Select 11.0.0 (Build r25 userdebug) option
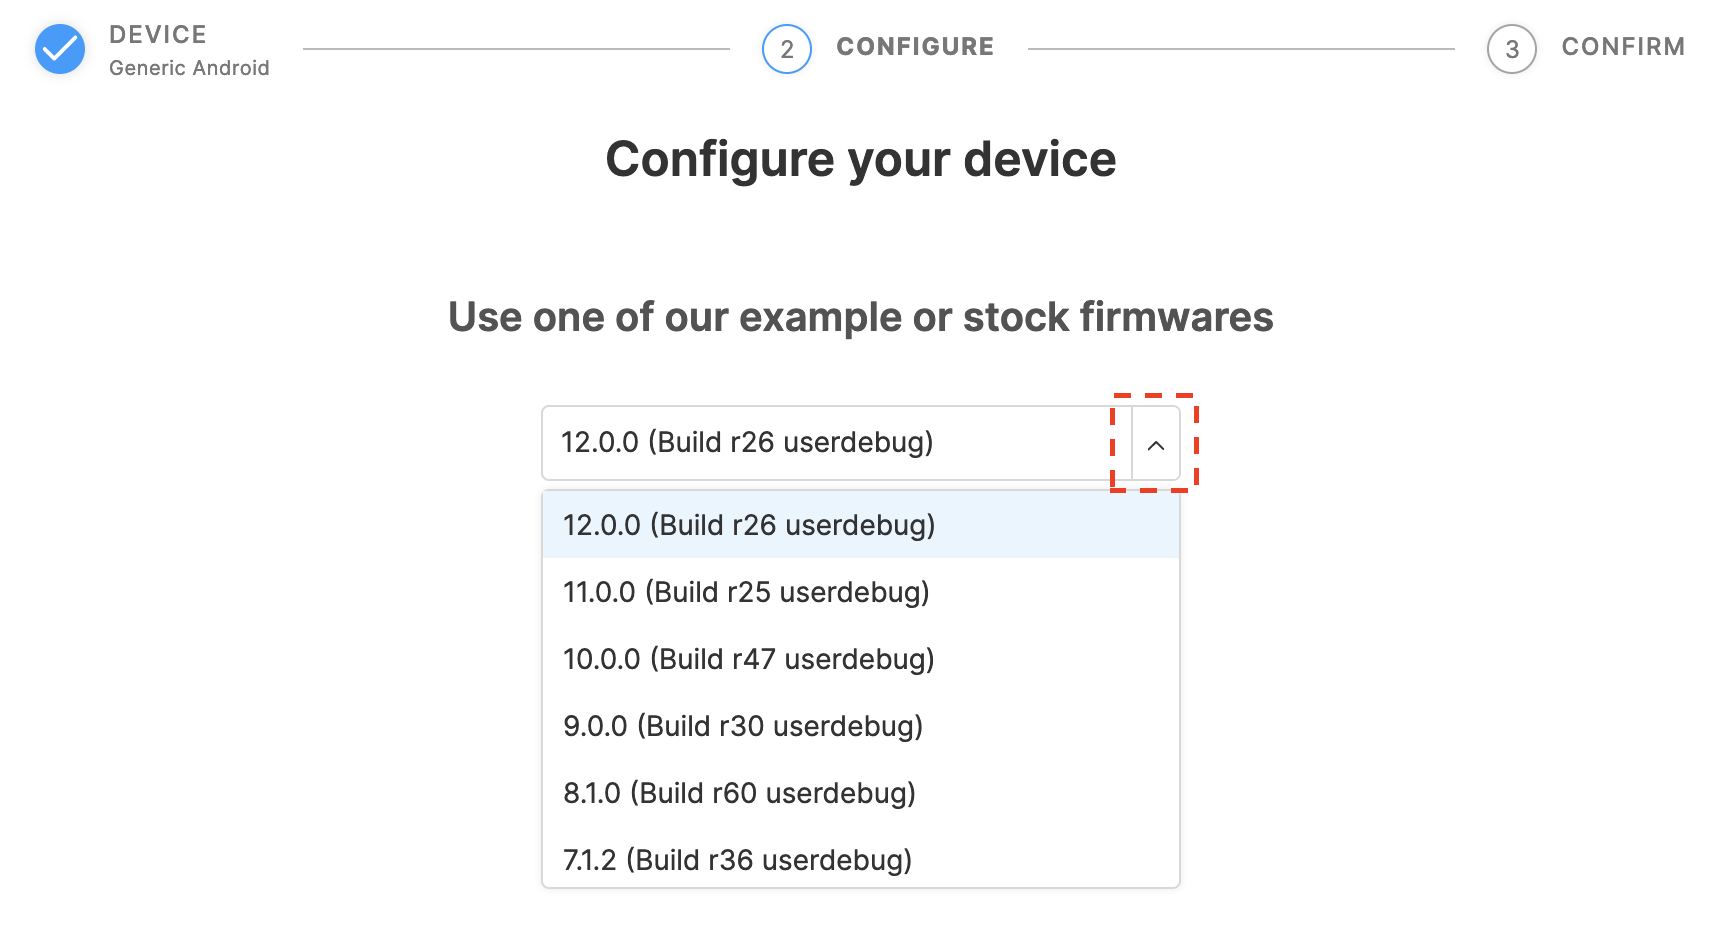 click(x=861, y=592)
